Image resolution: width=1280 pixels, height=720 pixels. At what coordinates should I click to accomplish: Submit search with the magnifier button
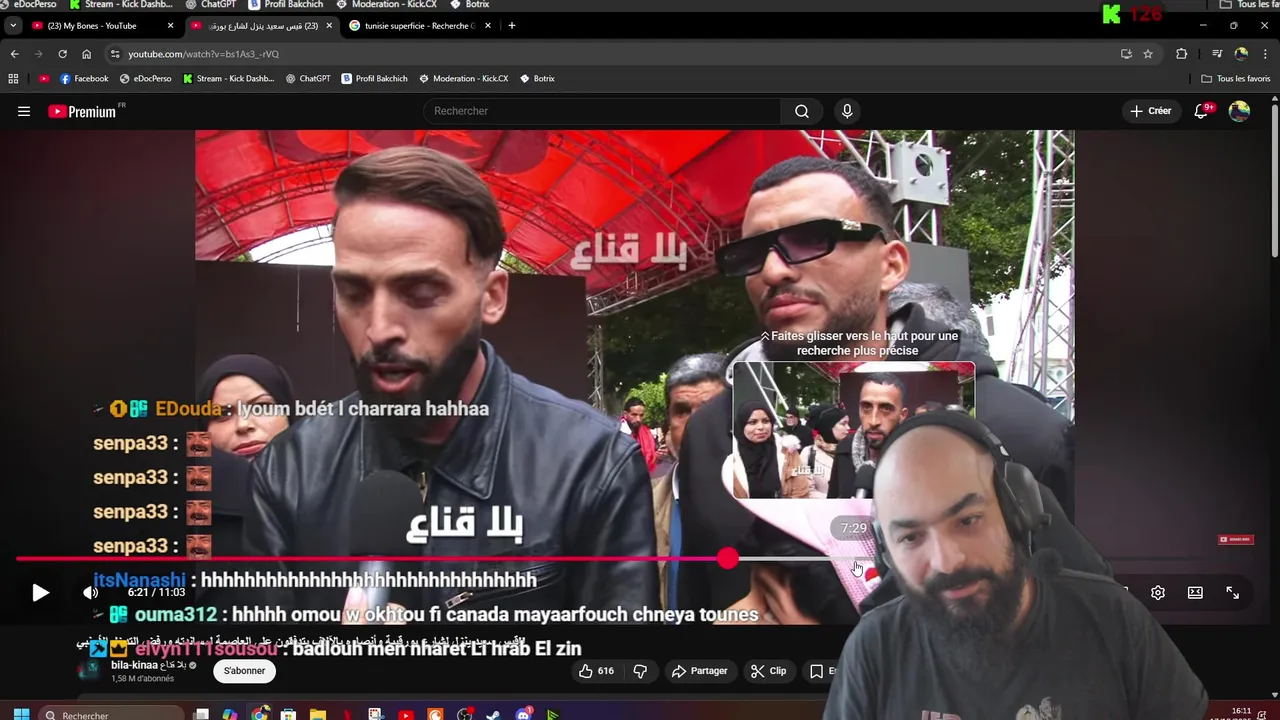(802, 111)
